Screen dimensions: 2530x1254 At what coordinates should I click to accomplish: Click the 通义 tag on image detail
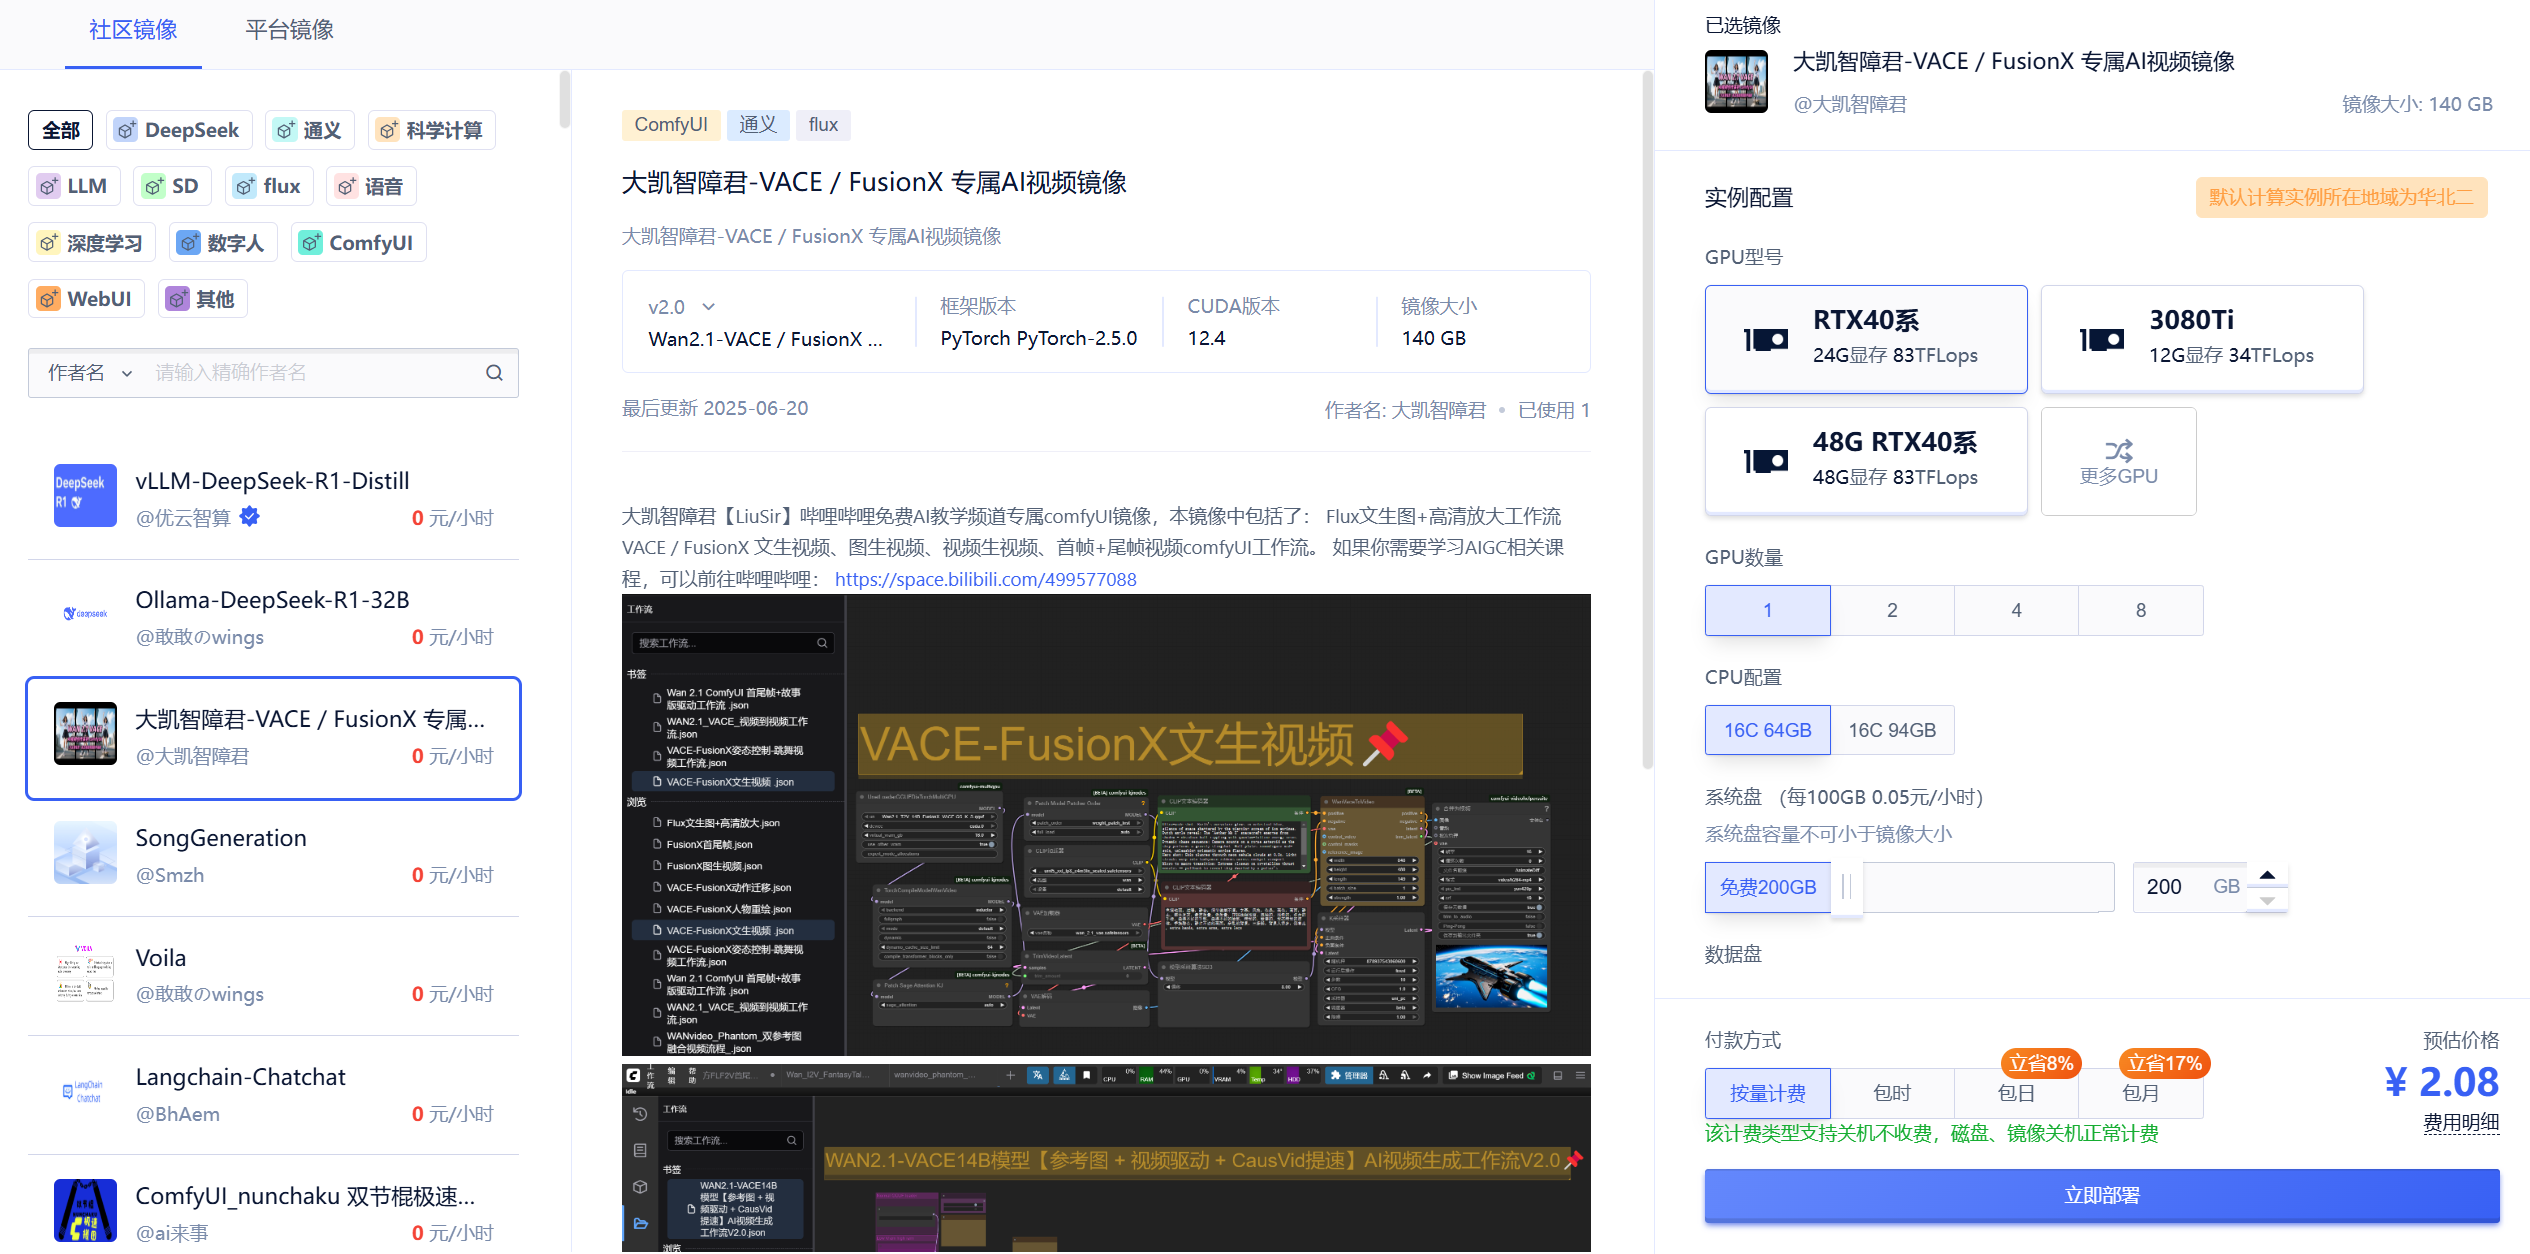click(757, 125)
